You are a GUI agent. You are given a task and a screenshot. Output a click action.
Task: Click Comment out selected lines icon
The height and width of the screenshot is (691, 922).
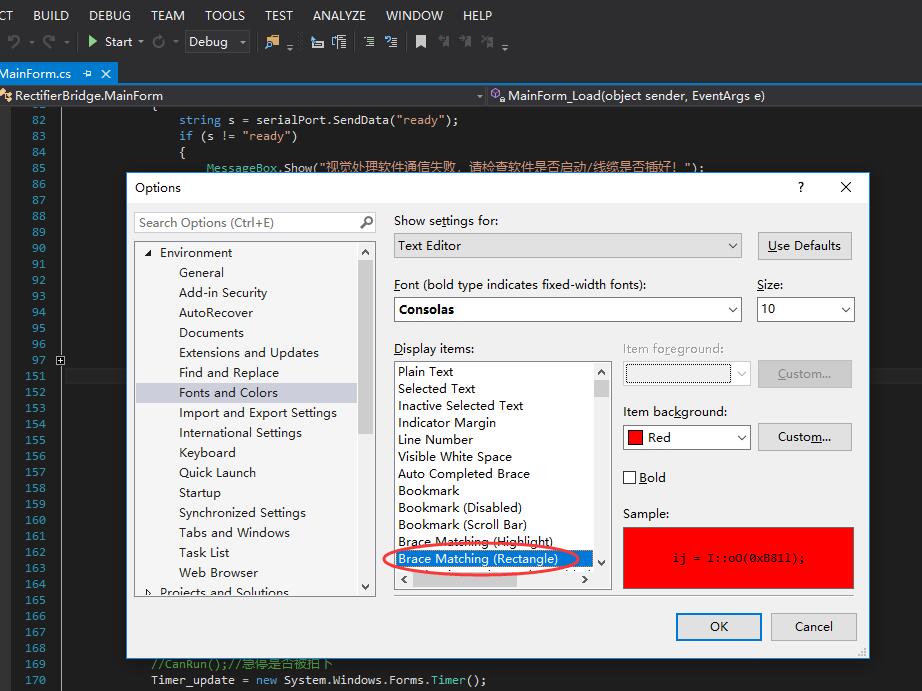(x=369, y=42)
